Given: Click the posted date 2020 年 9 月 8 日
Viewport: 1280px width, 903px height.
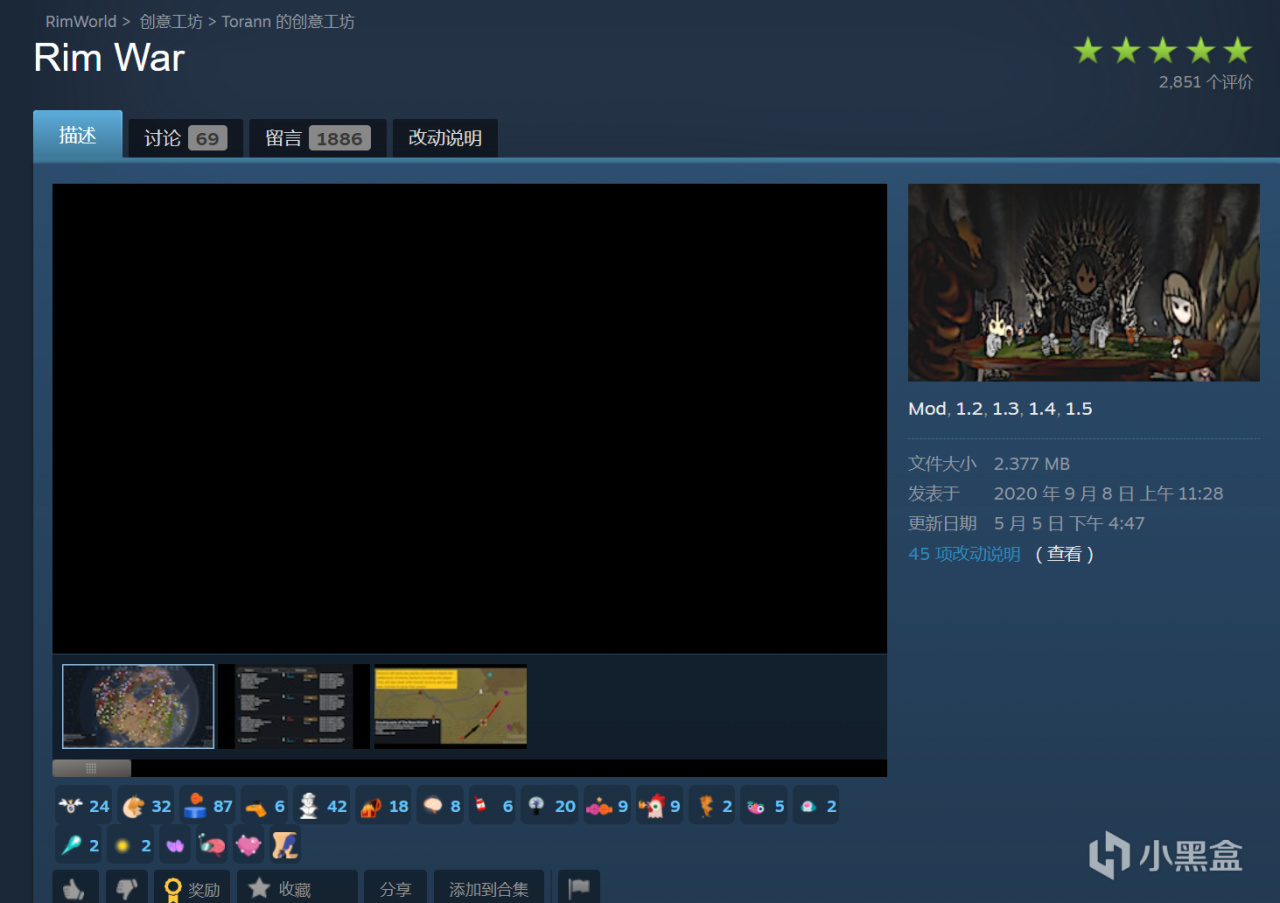Looking at the screenshot, I should click(x=1108, y=494).
